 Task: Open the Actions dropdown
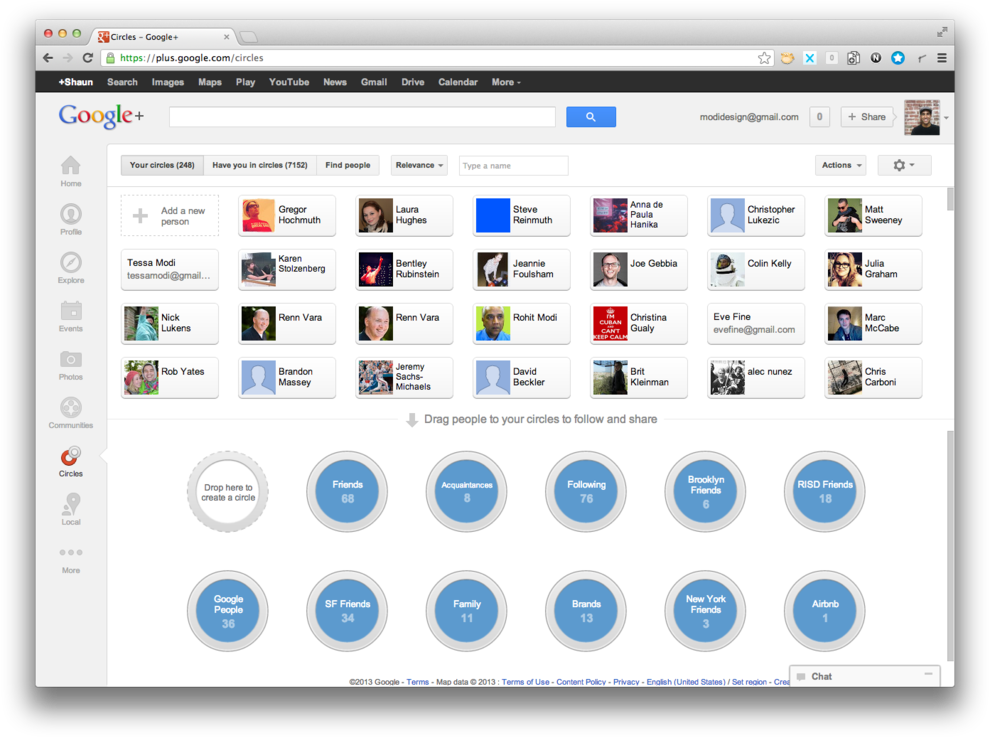(841, 165)
